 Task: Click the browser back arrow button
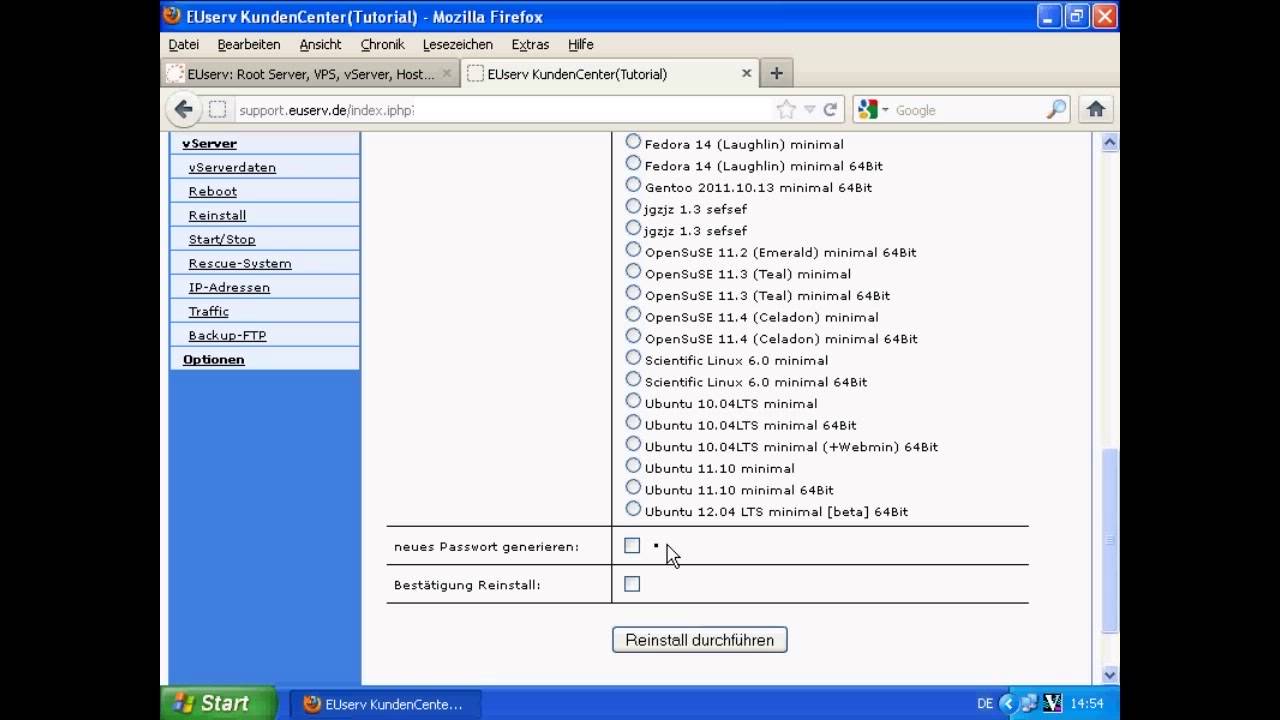(x=183, y=109)
